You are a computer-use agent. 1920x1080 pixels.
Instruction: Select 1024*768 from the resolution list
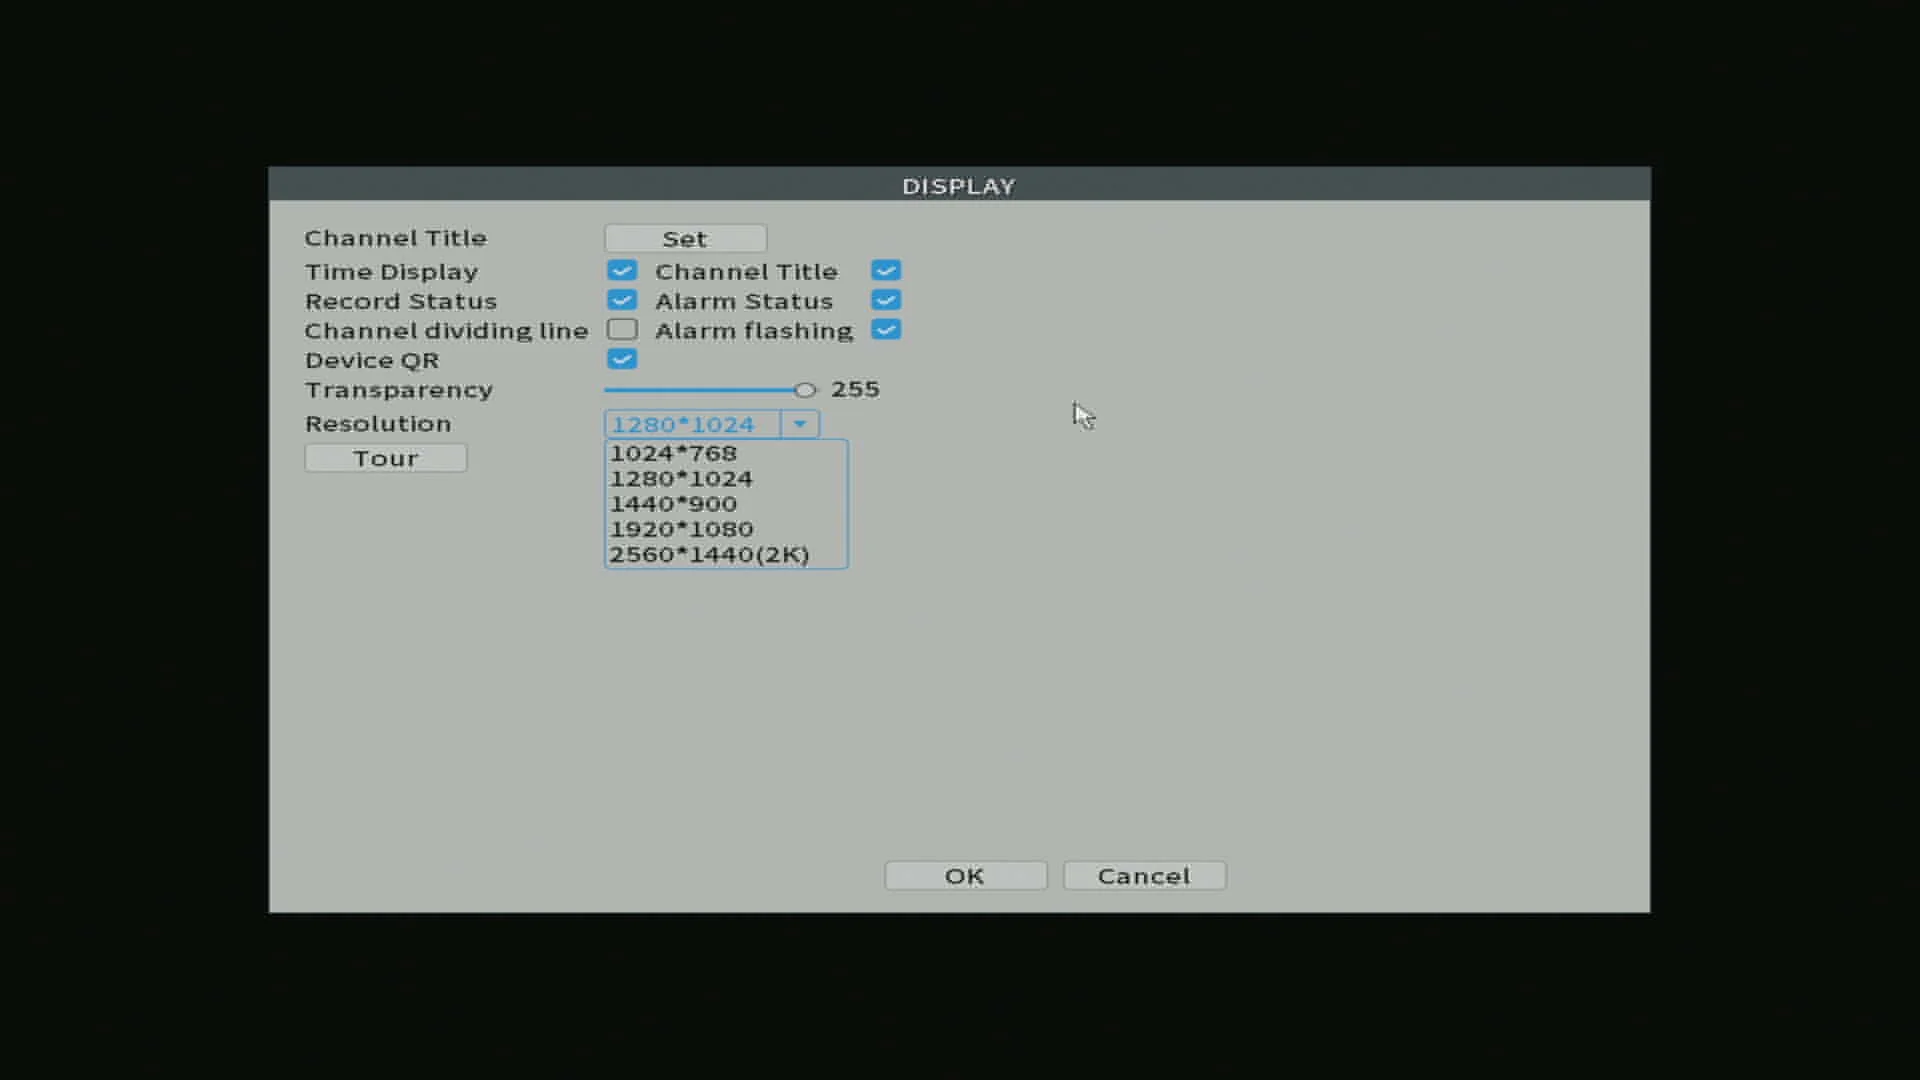point(673,453)
